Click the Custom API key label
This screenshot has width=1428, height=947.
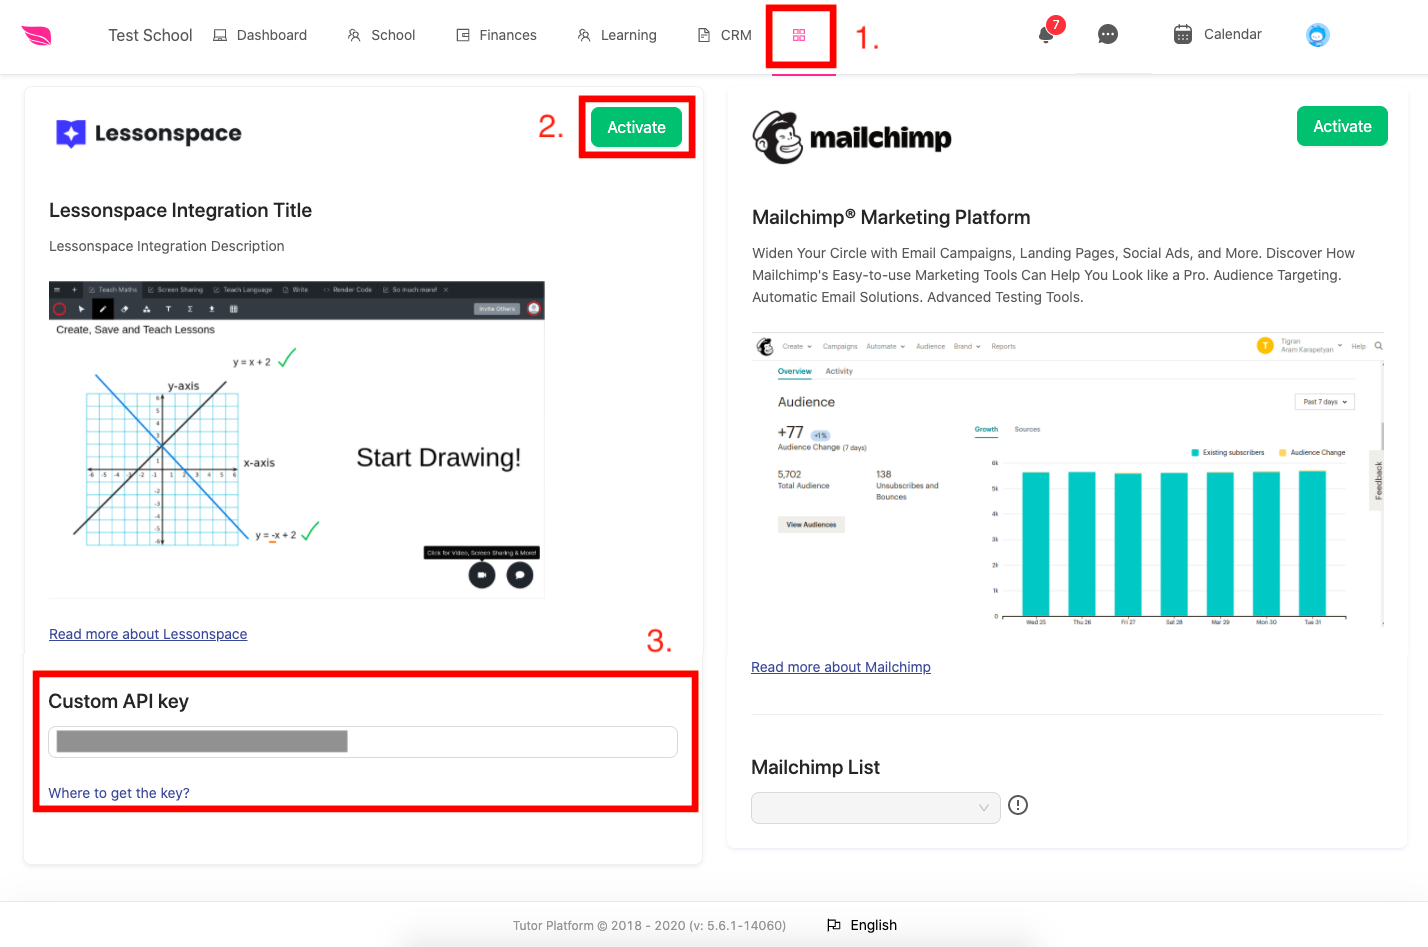click(119, 701)
